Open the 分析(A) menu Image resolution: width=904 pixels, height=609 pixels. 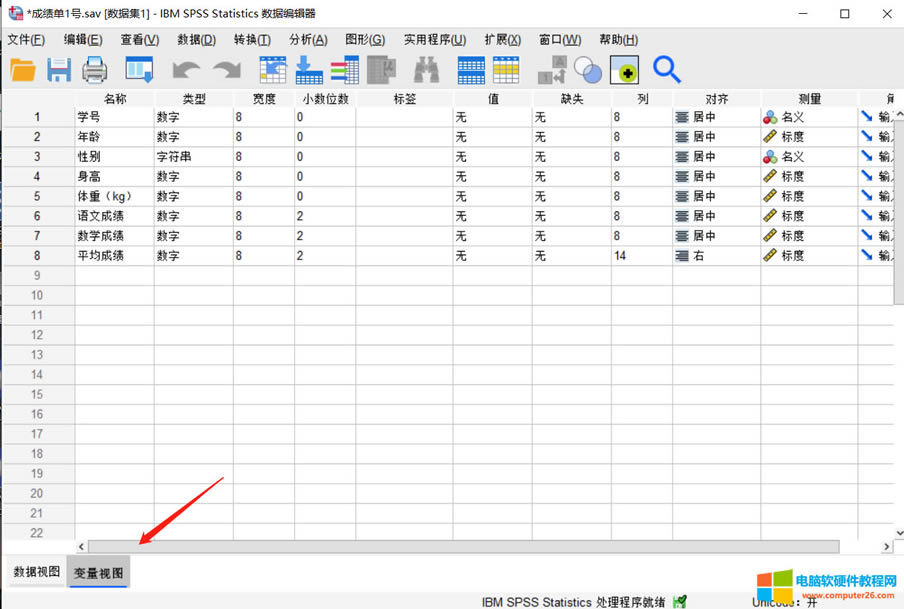click(x=308, y=40)
